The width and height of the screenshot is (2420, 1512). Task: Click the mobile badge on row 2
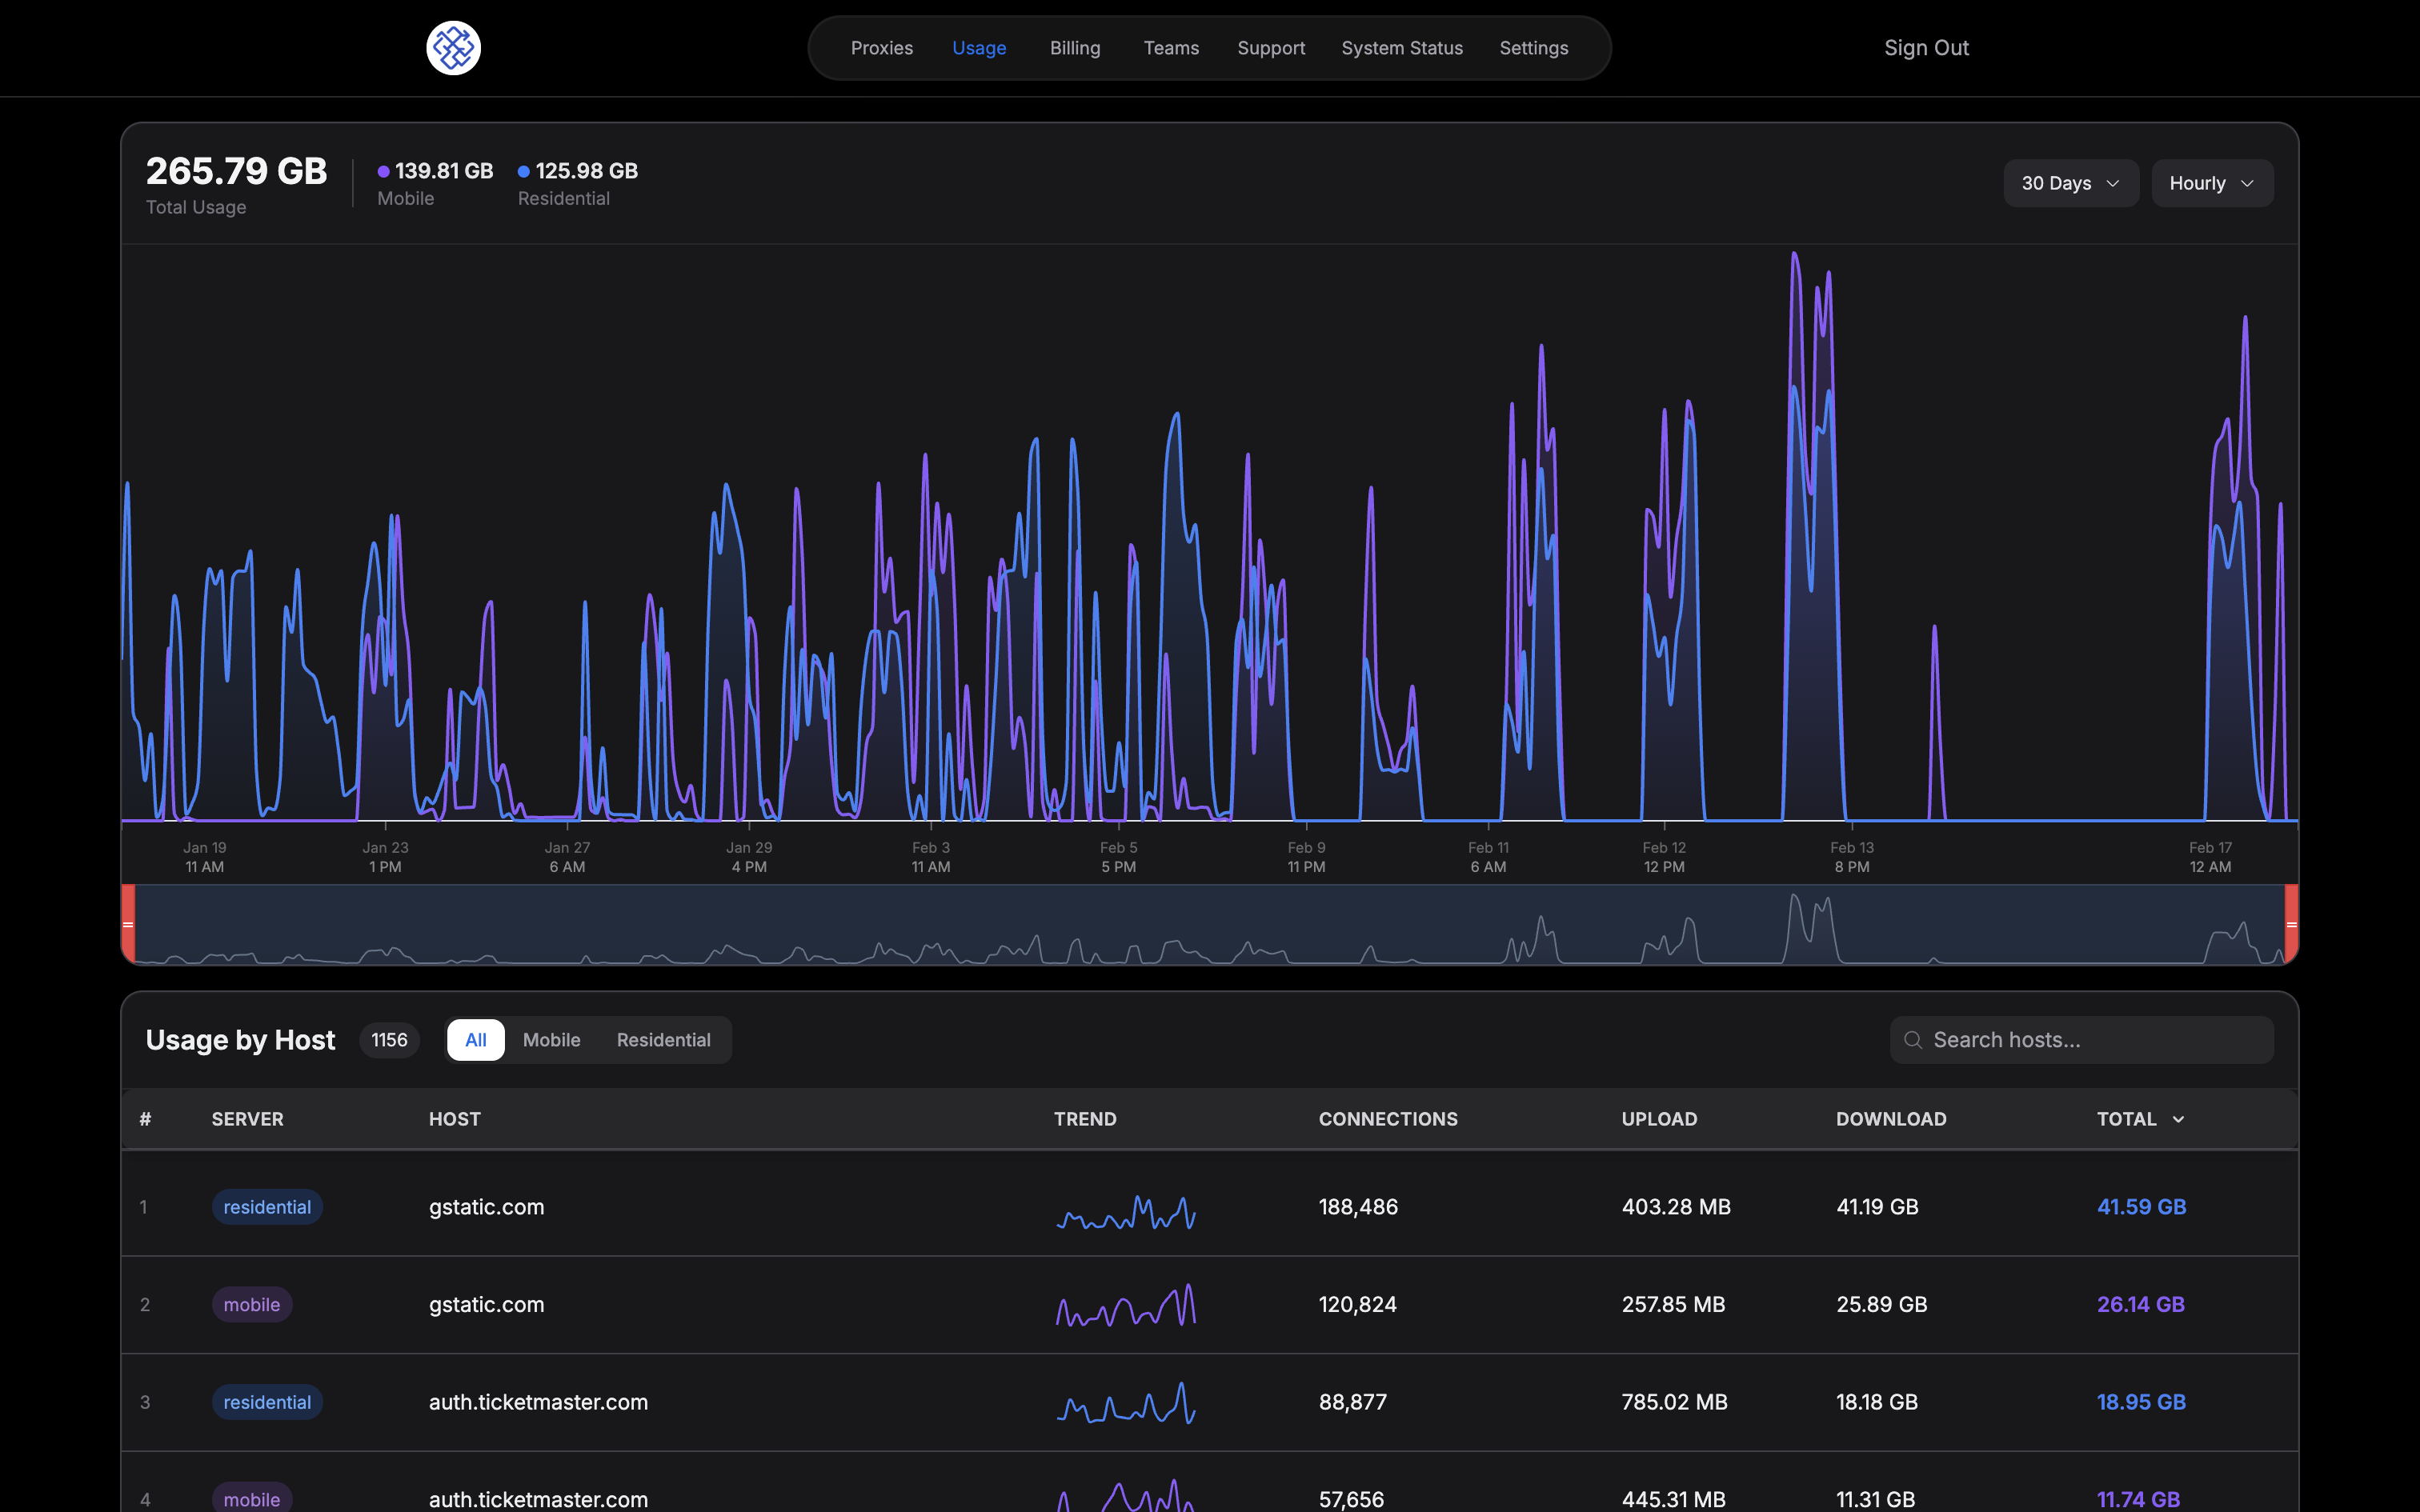(x=252, y=1304)
